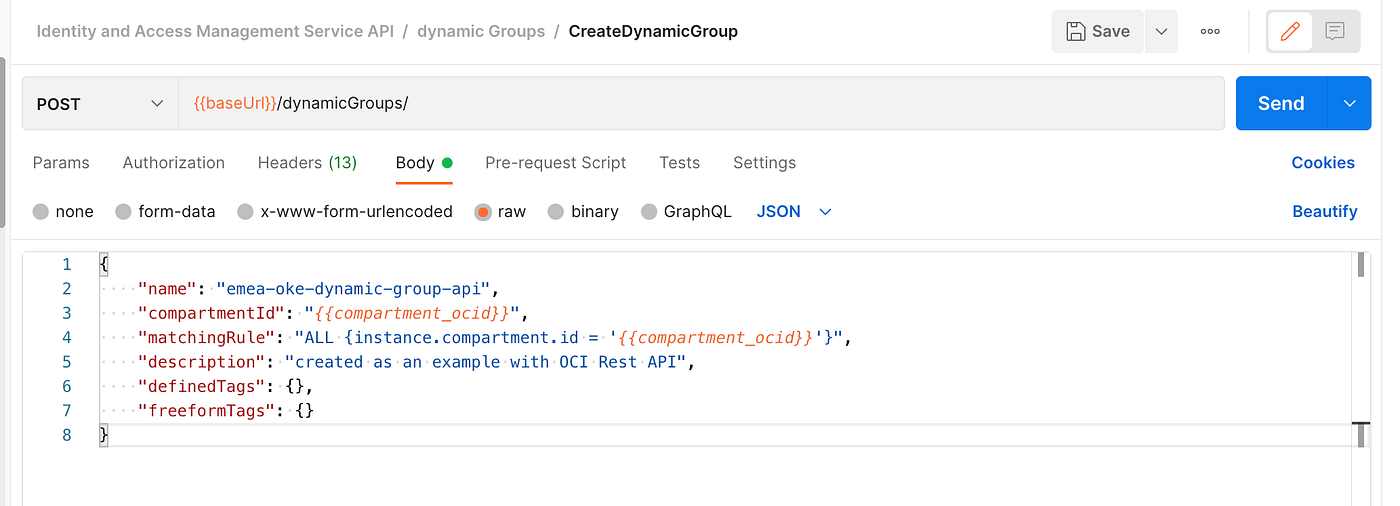This screenshot has width=1400, height=506.
Task: Click the Cookies link
Action: pyautogui.click(x=1323, y=163)
